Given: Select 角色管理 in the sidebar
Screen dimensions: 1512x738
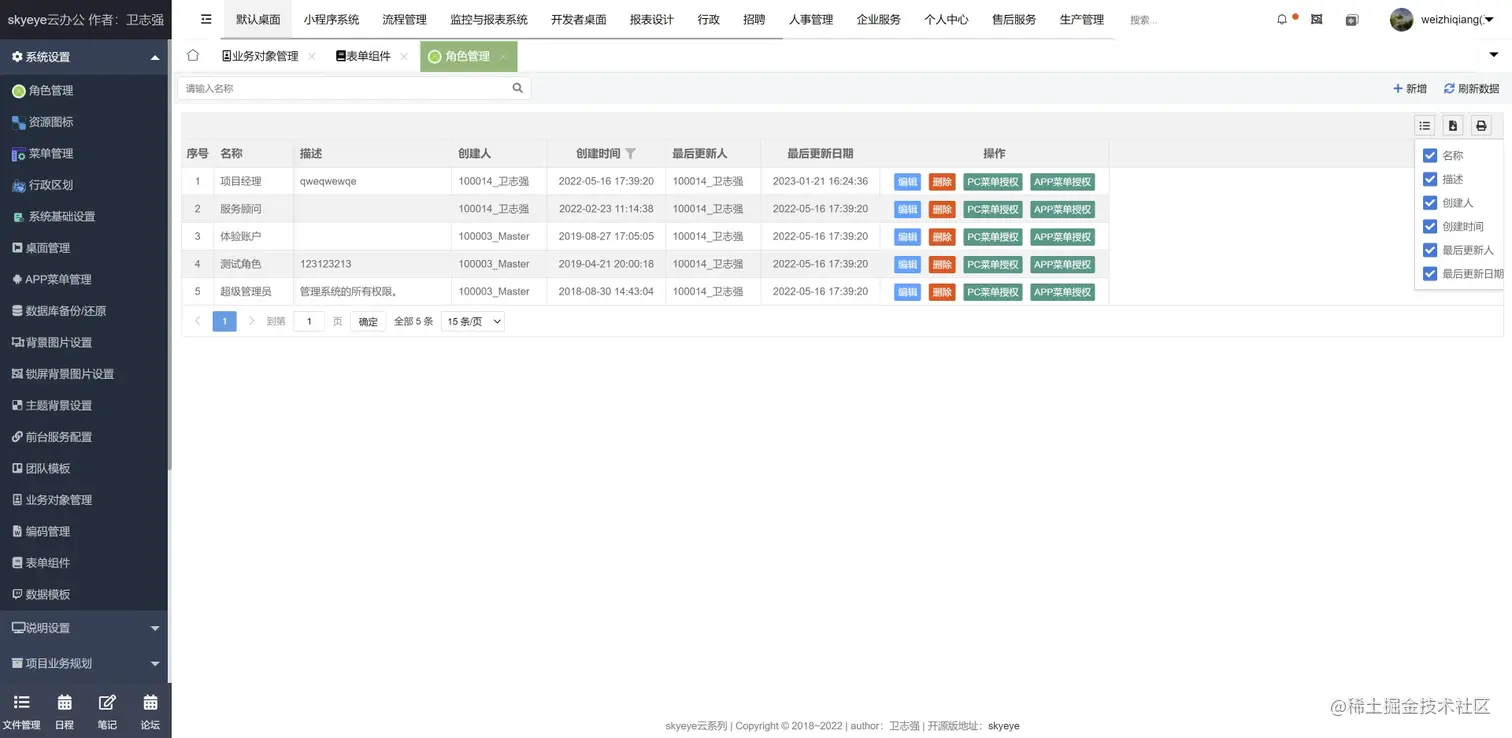Looking at the screenshot, I should point(85,90).
